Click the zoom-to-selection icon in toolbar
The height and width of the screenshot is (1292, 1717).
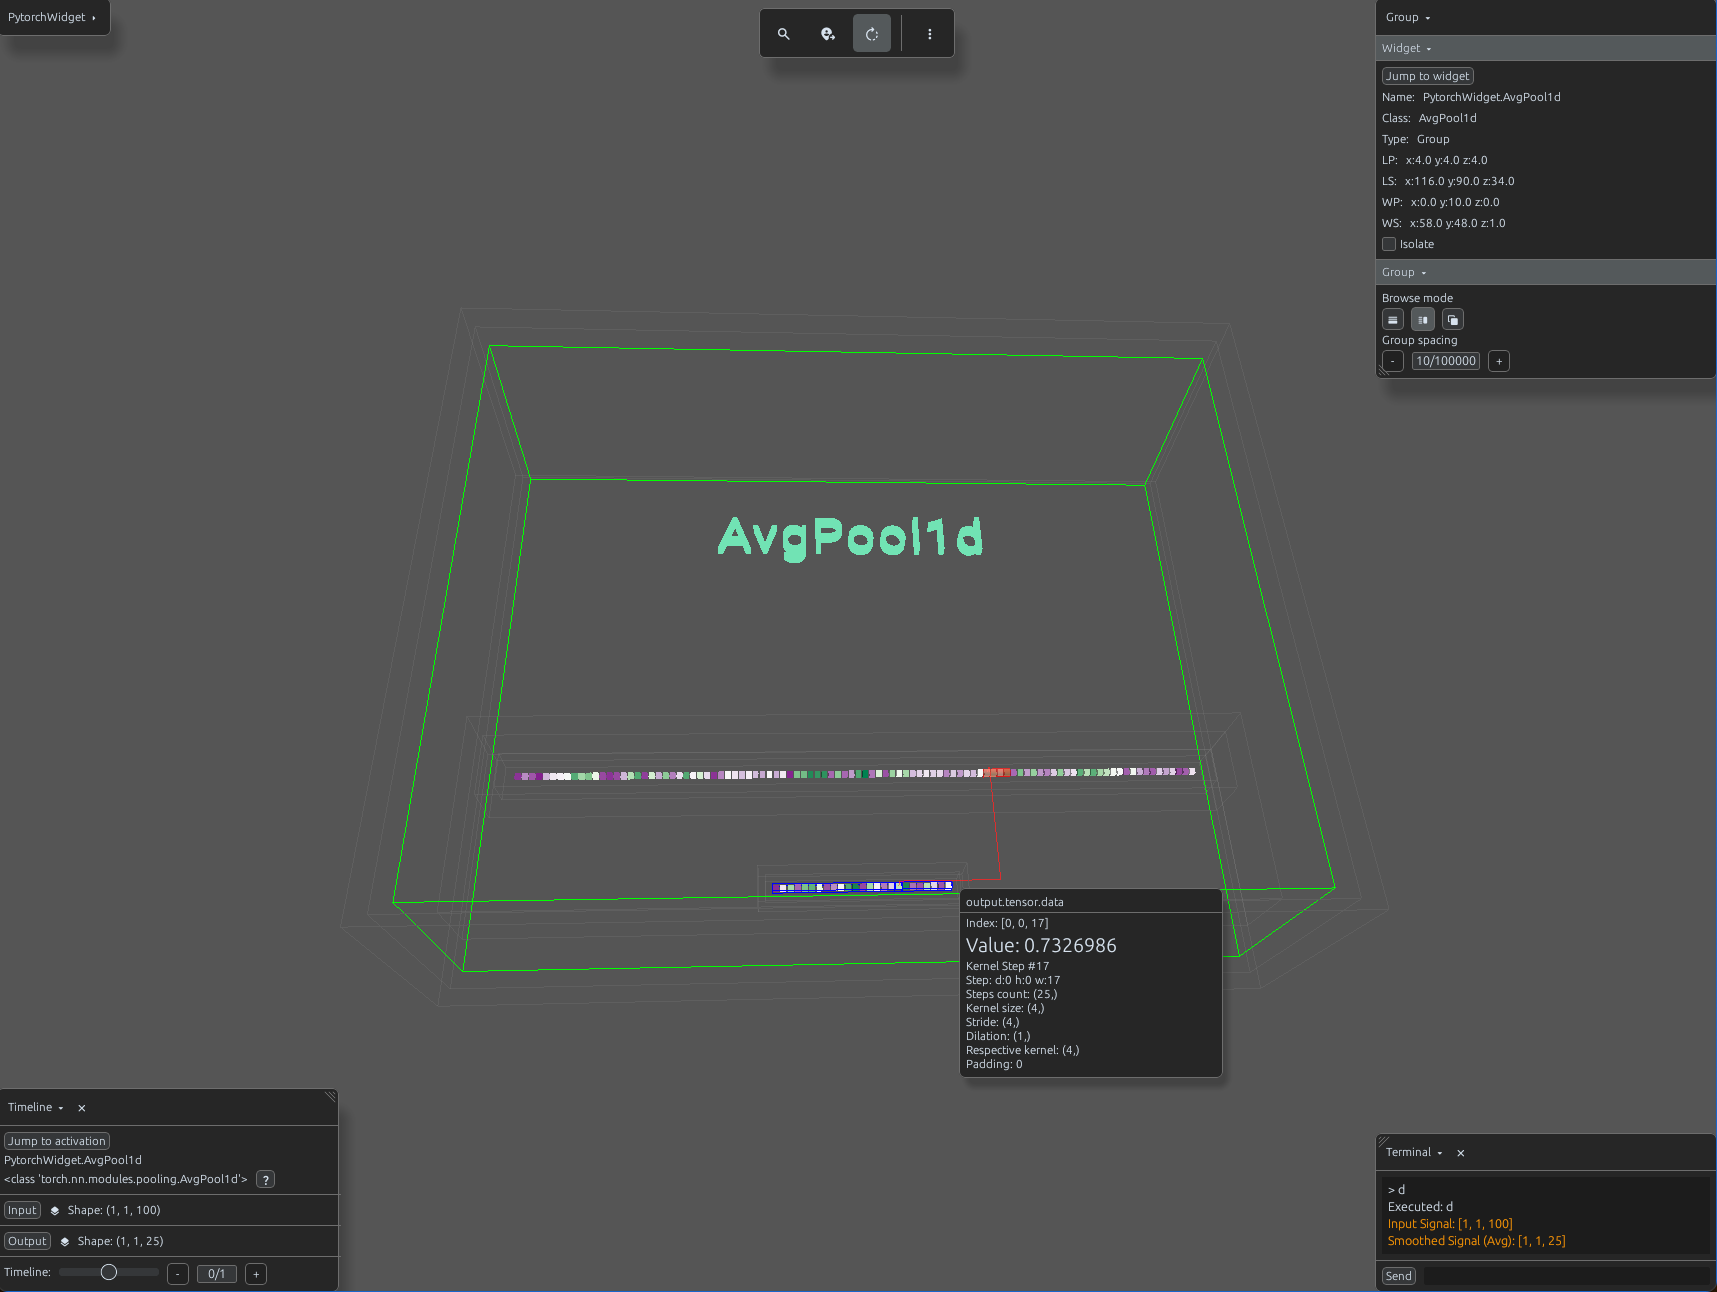click(828, 34)
